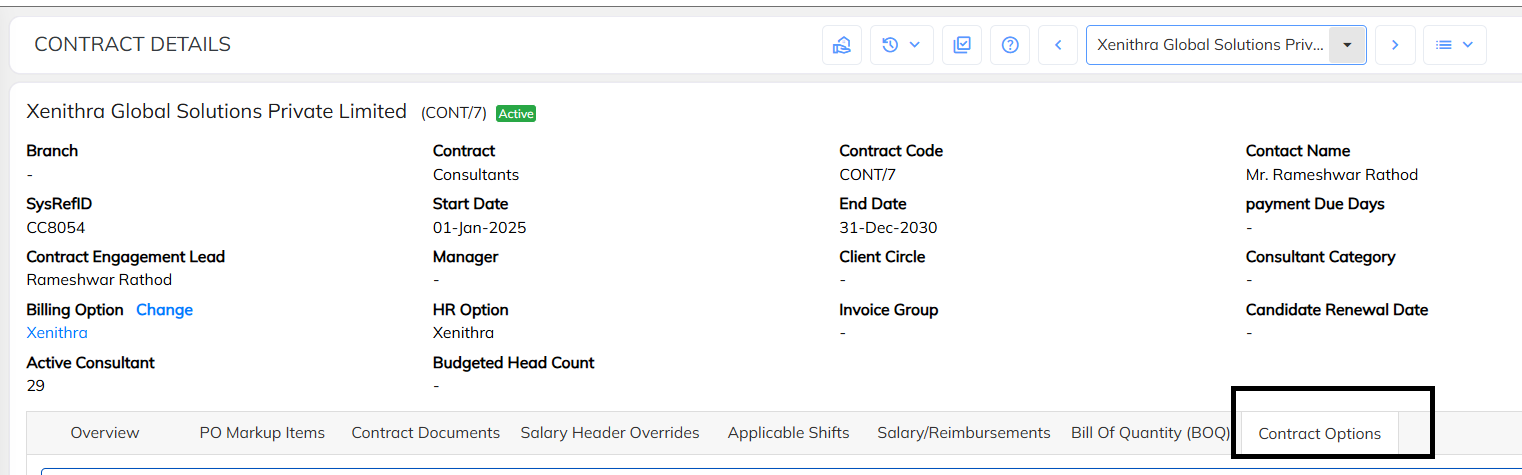
Task: Select the Contract Options tab
Action: point(1319,434)
